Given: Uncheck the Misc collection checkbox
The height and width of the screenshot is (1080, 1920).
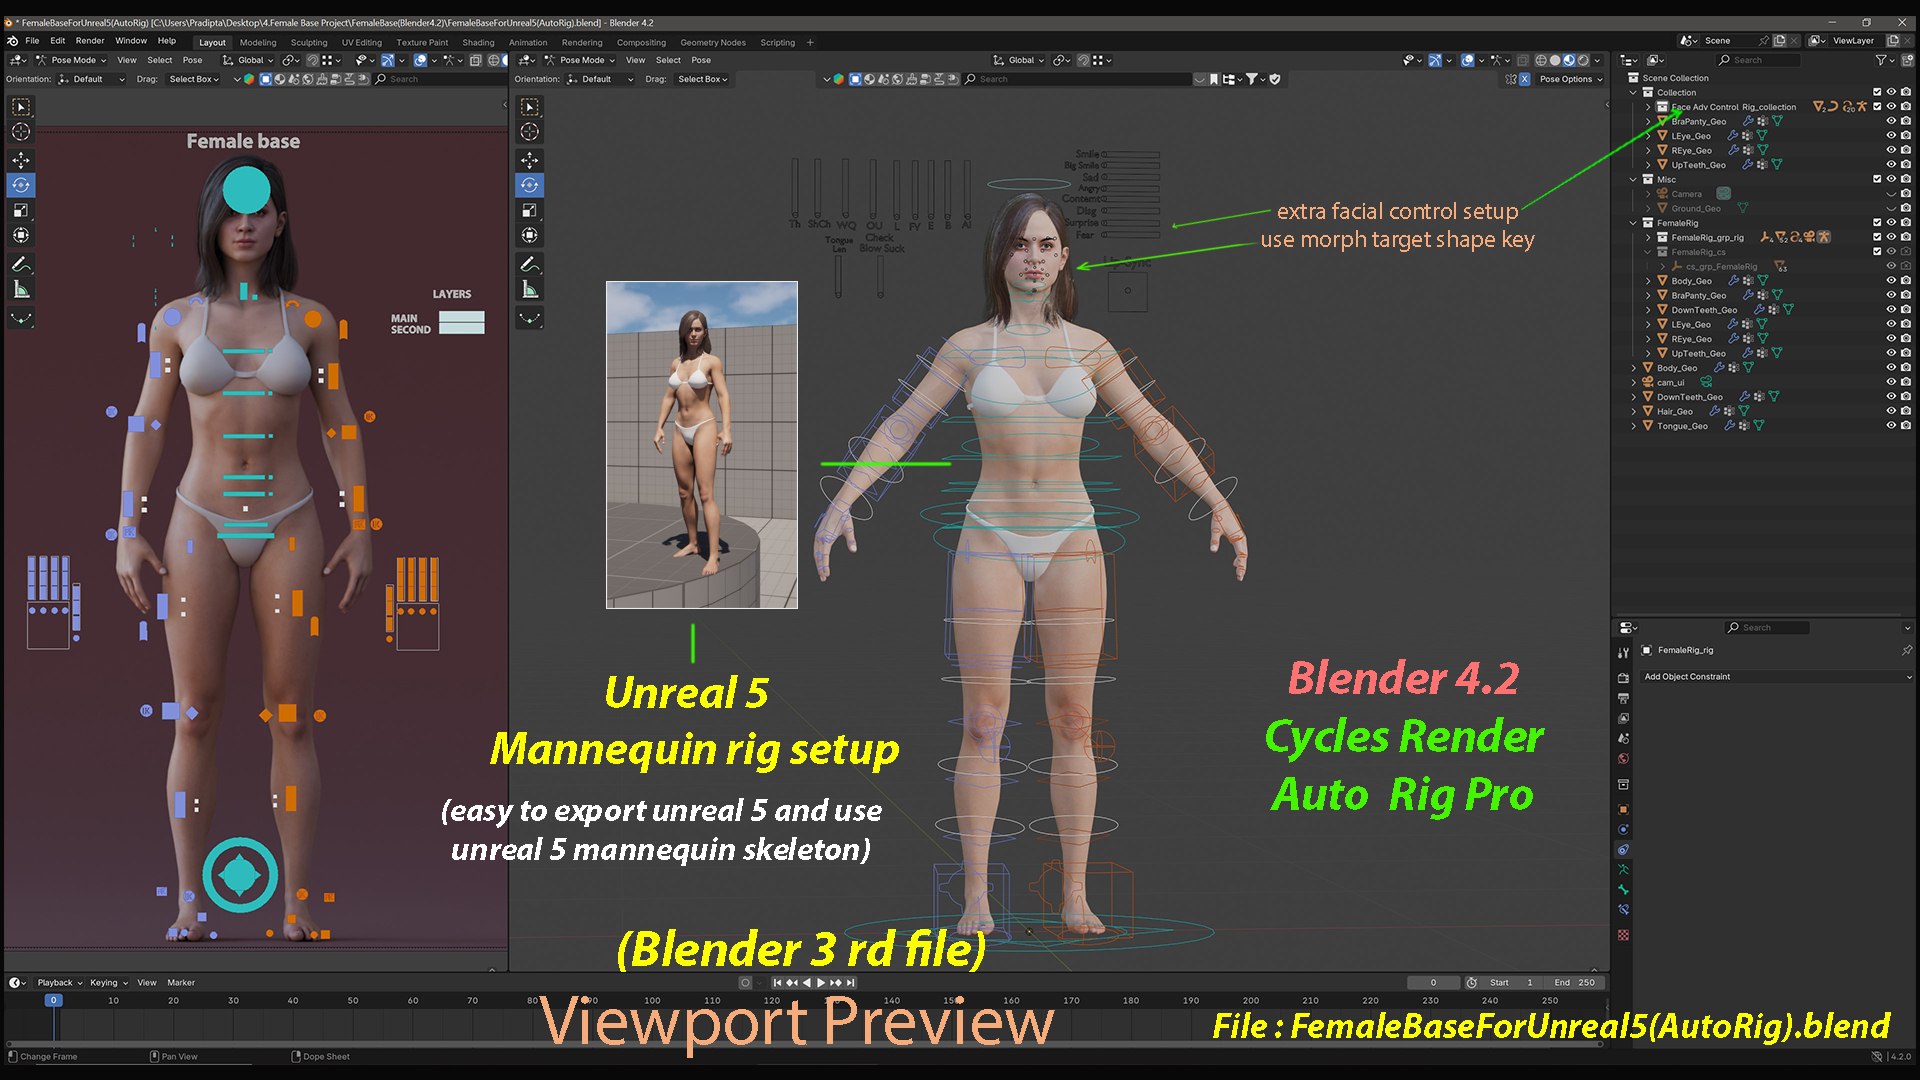Looking at the screenshot, I should click(x=1877, y=179).
